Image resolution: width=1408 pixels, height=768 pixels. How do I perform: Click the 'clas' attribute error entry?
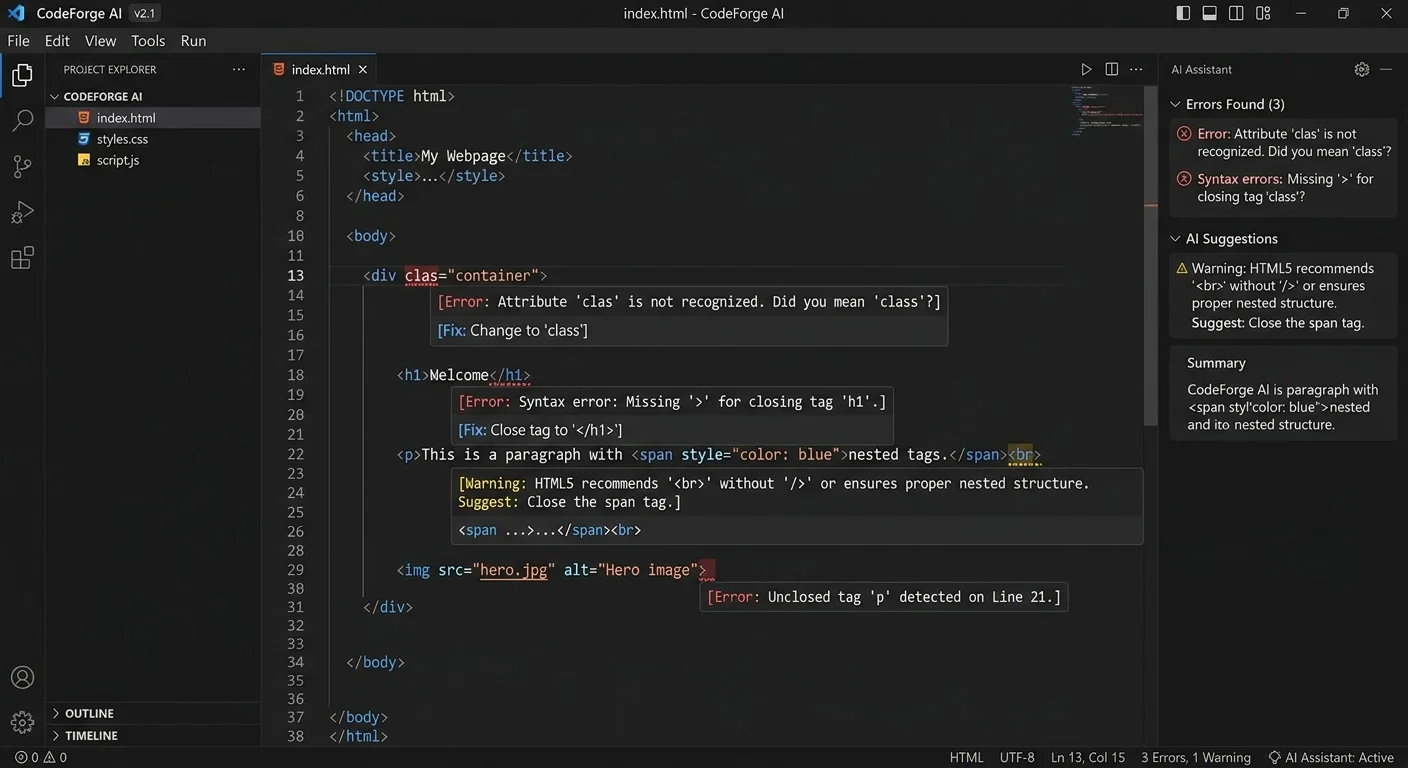(x=1284, y=143)
